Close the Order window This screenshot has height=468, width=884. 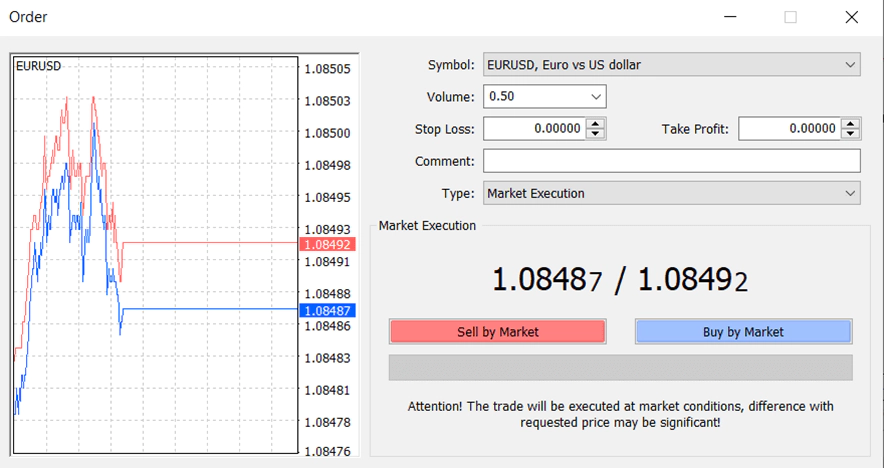pos(851,17)
